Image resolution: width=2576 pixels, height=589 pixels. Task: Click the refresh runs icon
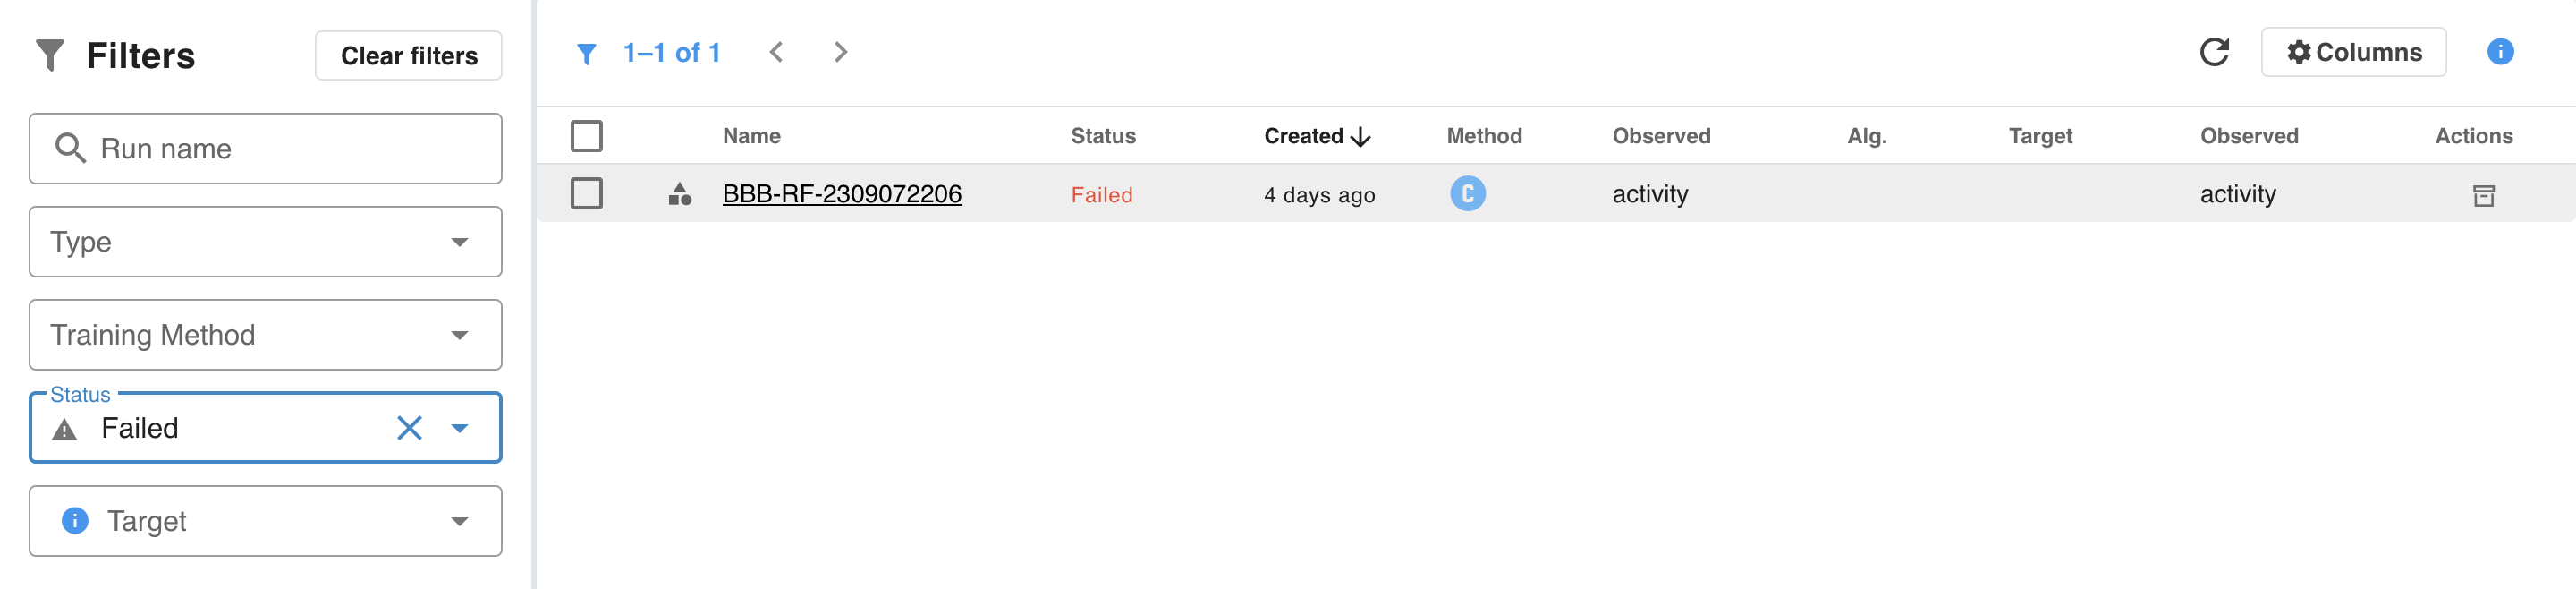pyautogui.click(x=2214, y=52)
